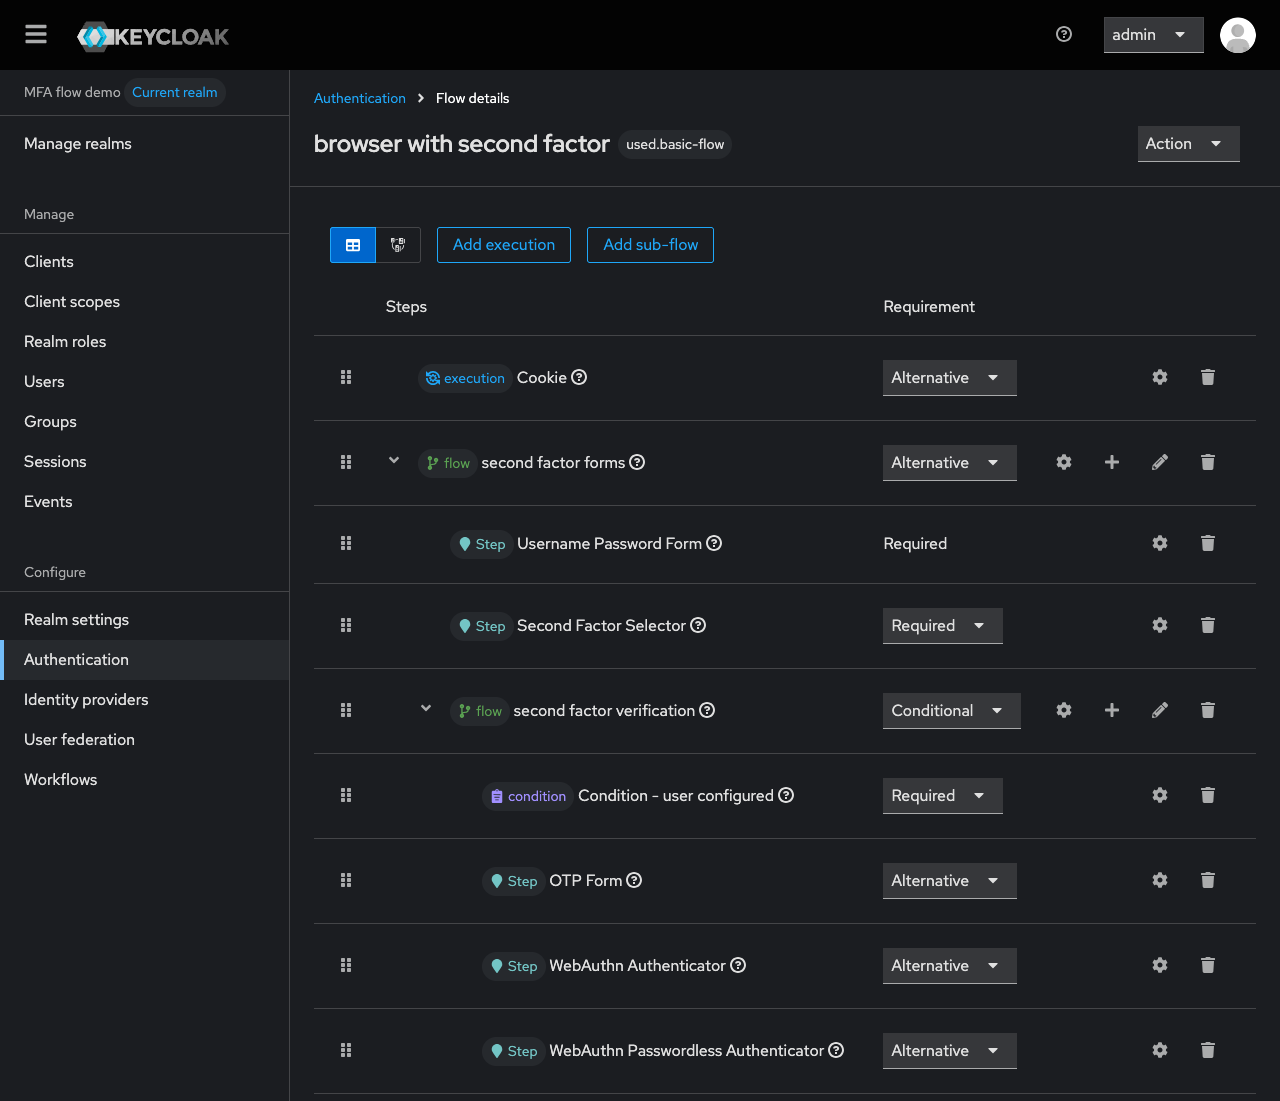Open Workflows in sidebar
Screen dimensions: 1280x1101
pyautogui.click(x=144, y=780)
